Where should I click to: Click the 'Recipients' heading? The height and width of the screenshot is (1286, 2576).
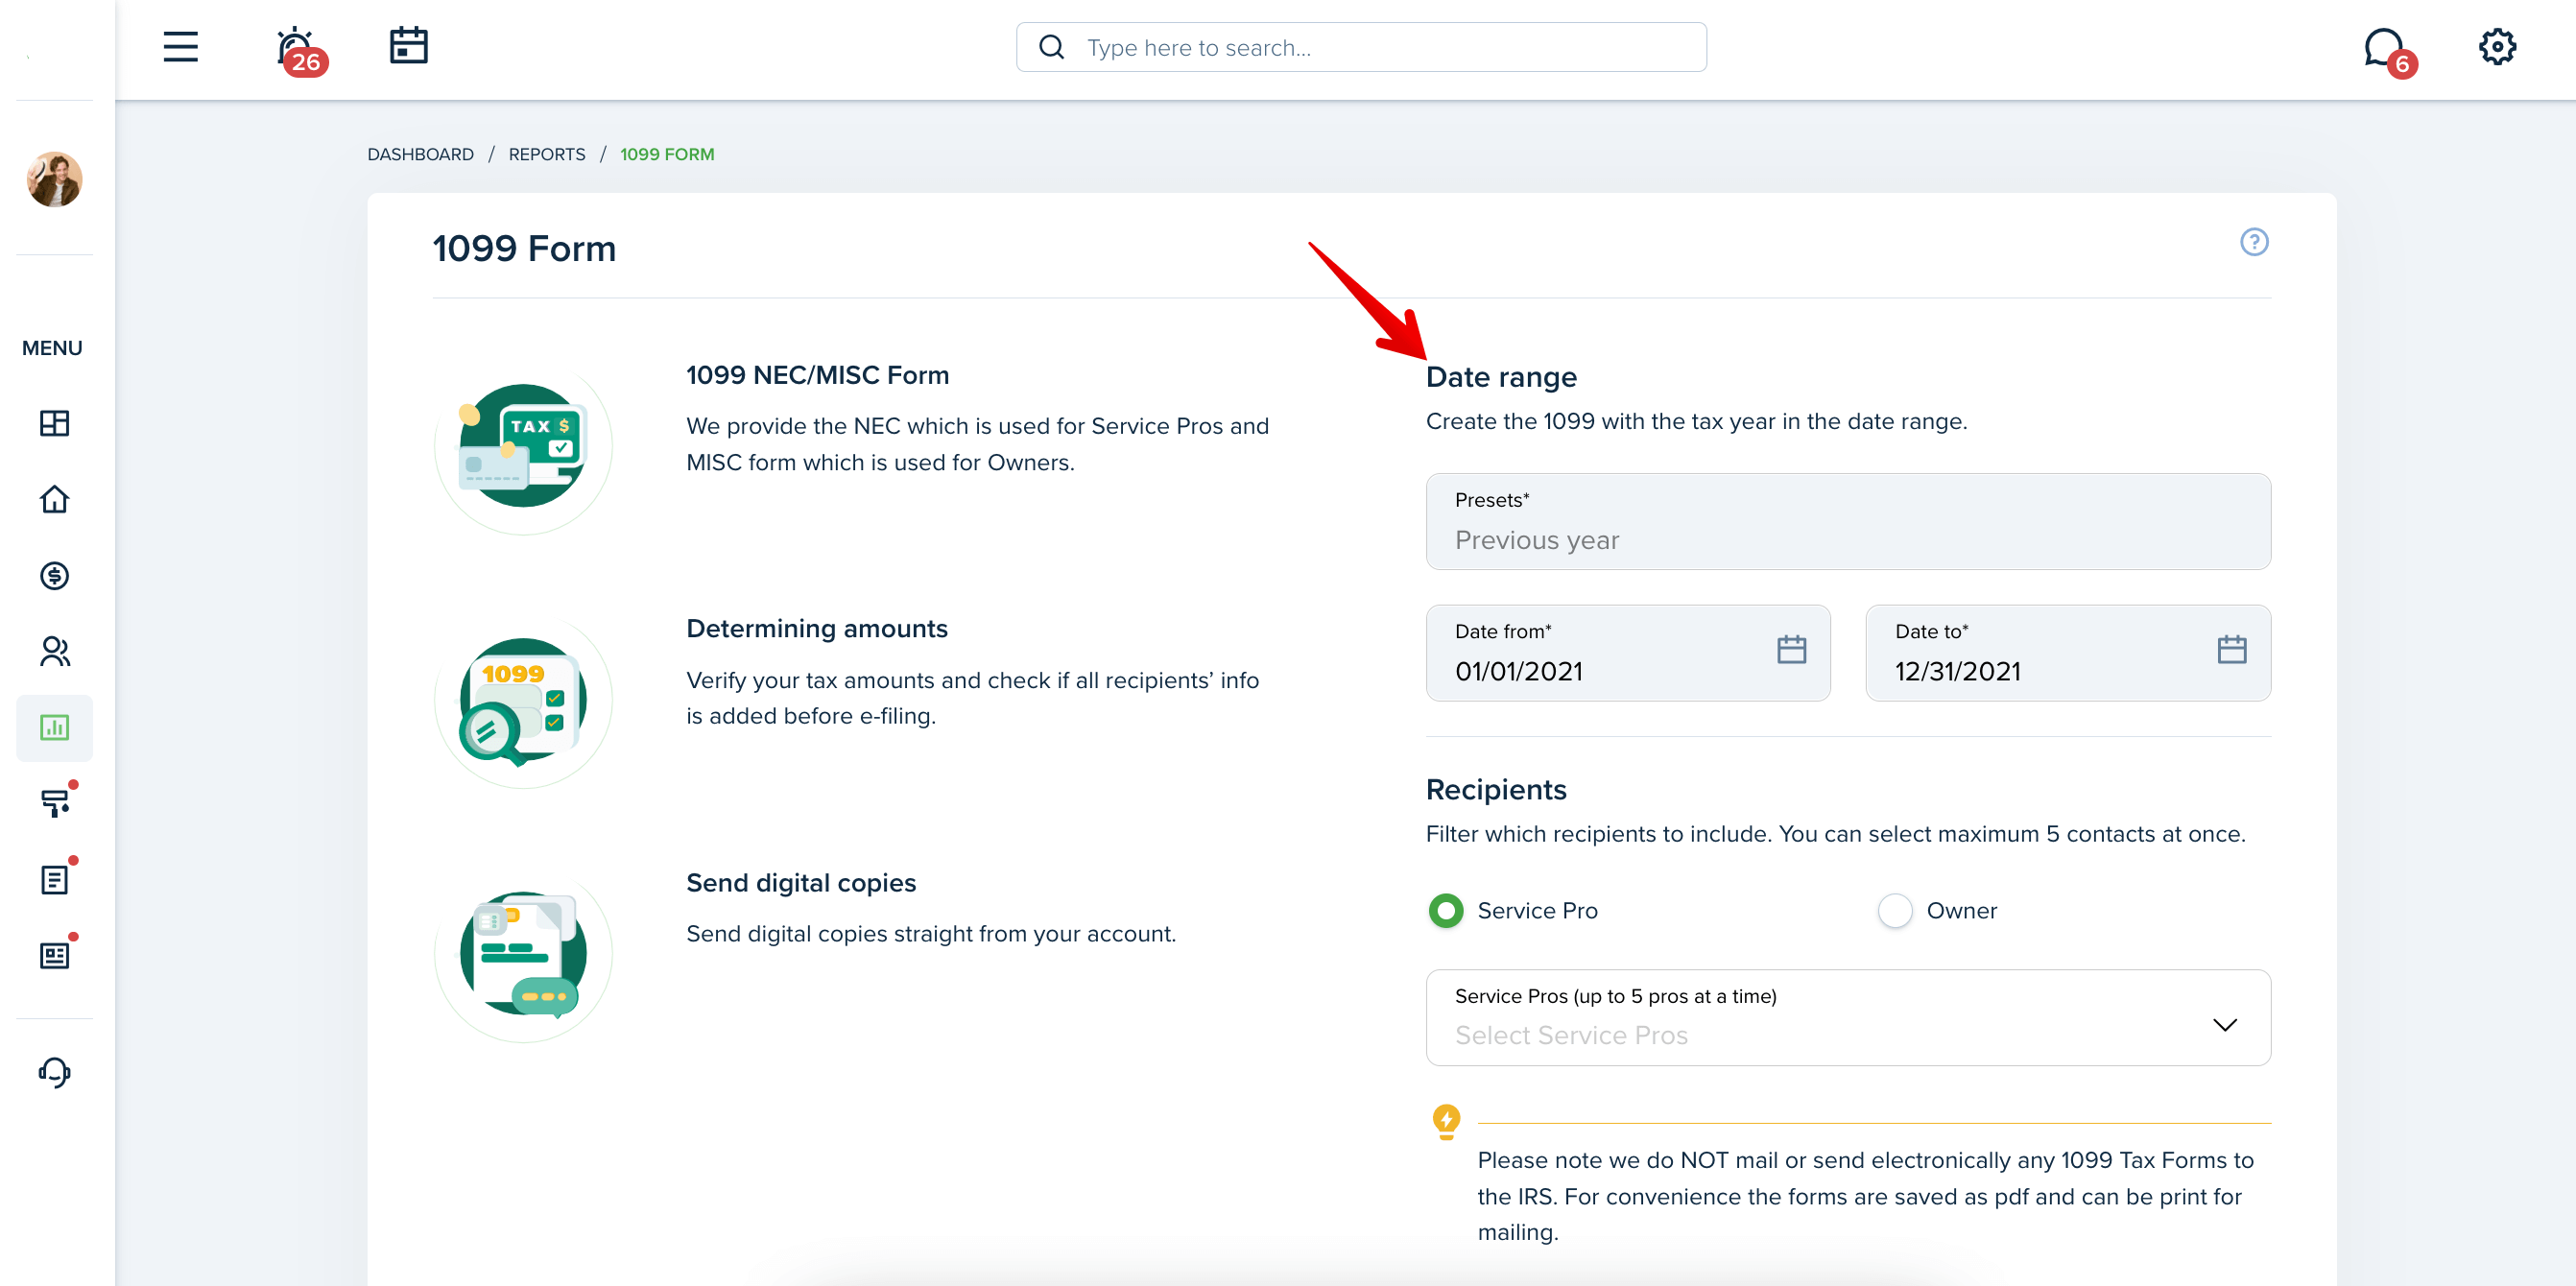tap(1495, 790)
